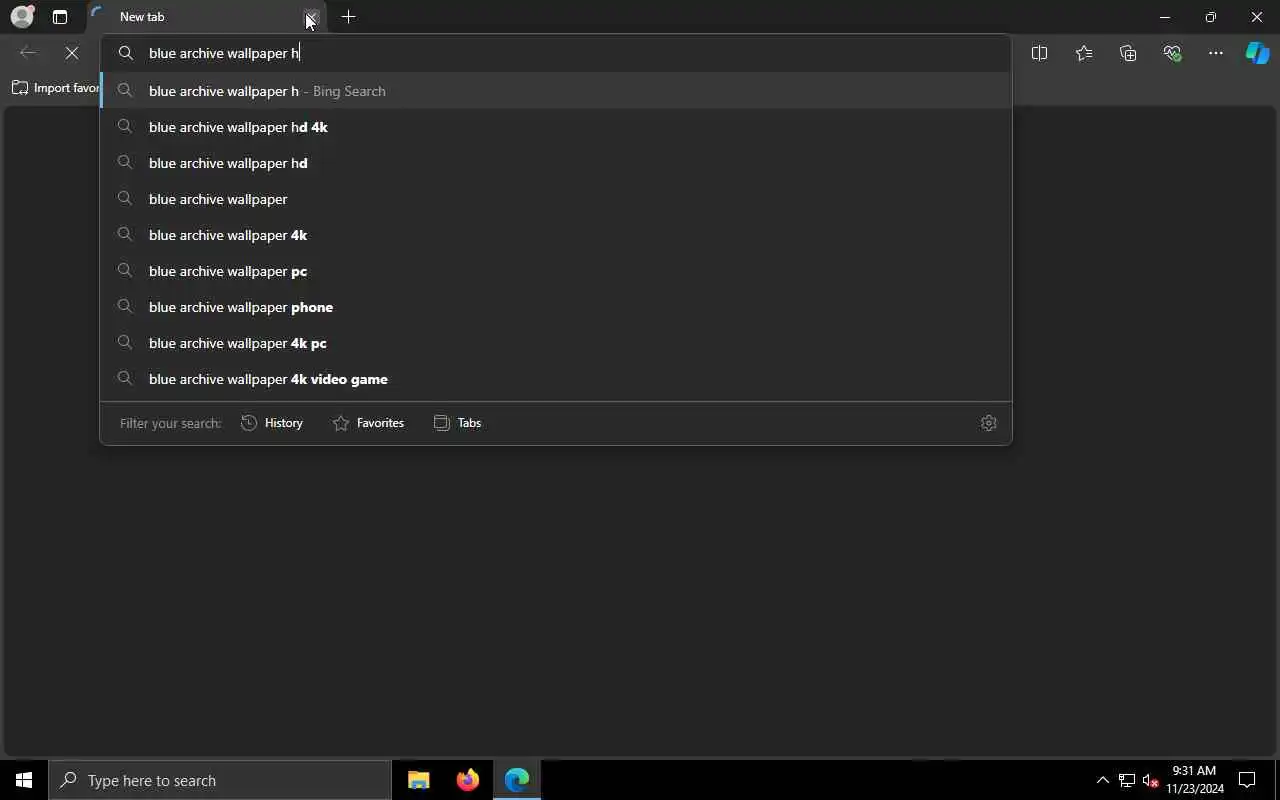Open muted volume tray icon
Screen dimensions: 1280x800
[x=1151, y=780]
